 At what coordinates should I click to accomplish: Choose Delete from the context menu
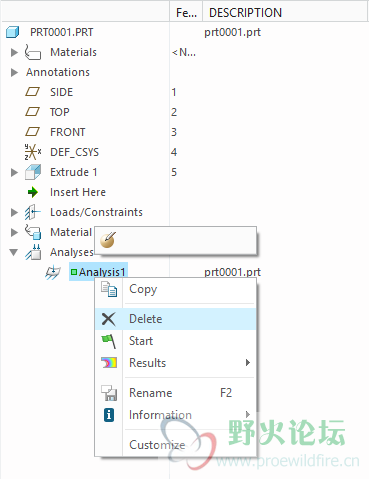click(176, 319)
